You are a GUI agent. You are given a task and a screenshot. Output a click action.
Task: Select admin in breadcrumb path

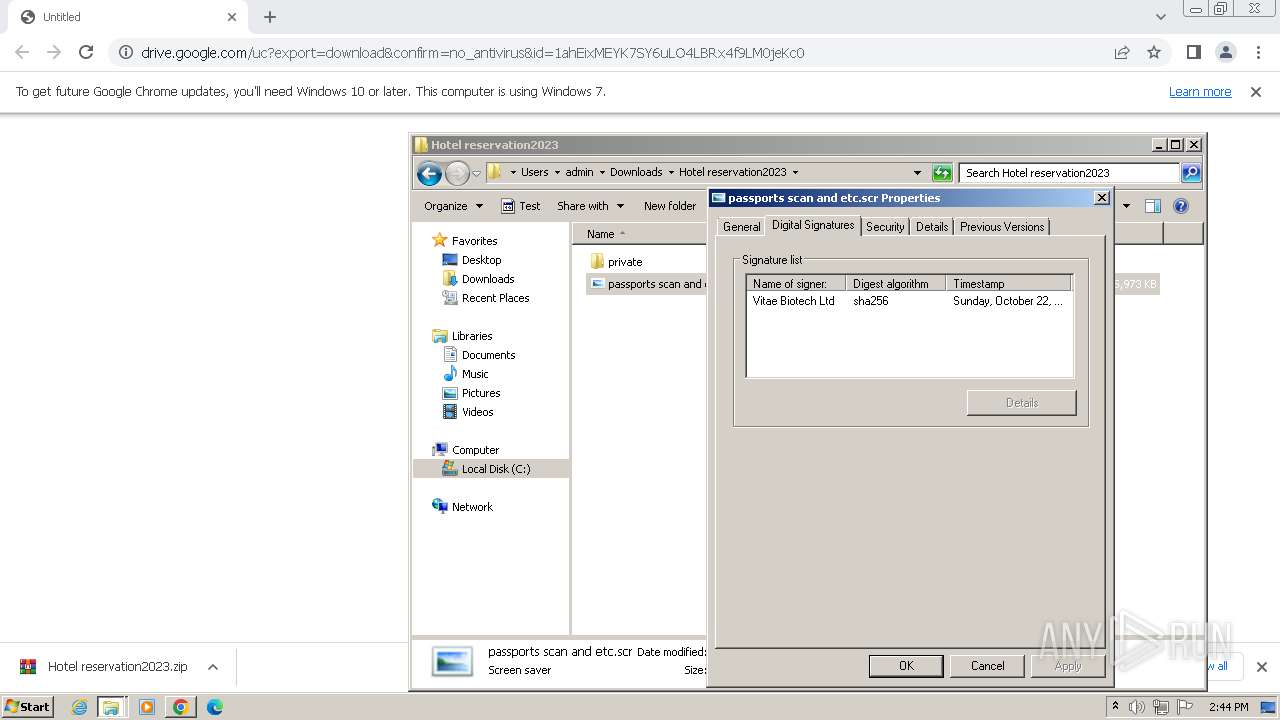(579, 172)
